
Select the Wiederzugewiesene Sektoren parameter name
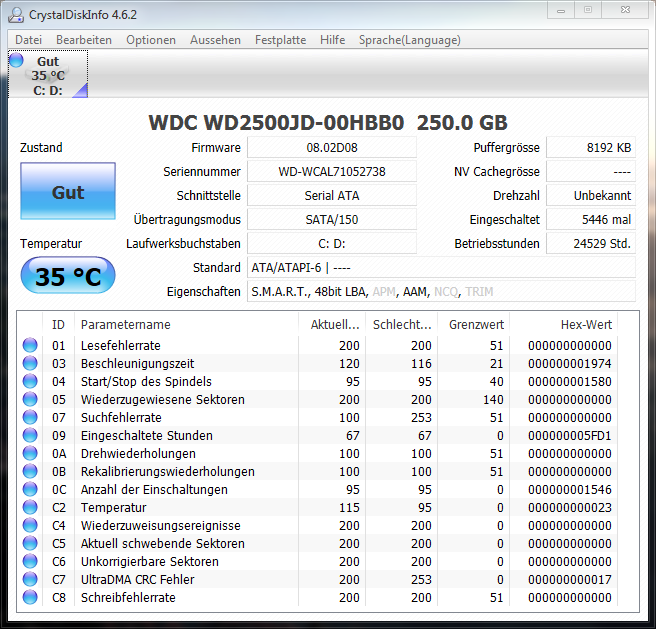click(162, 399)
